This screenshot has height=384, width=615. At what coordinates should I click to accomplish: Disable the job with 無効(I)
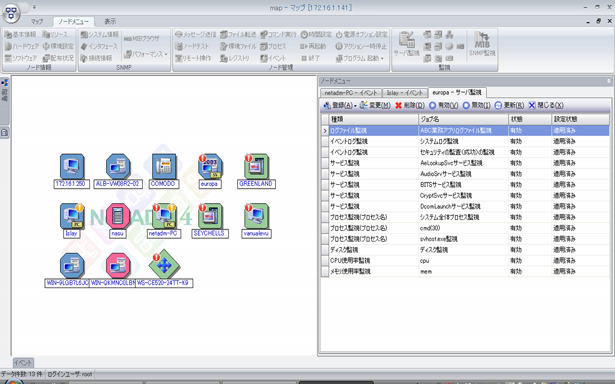[x=477, y=106]
